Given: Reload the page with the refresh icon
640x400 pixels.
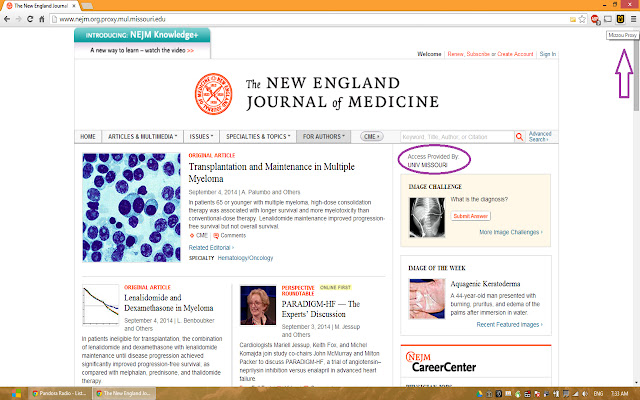Looking at the screenshot, I should coord(30,19).
